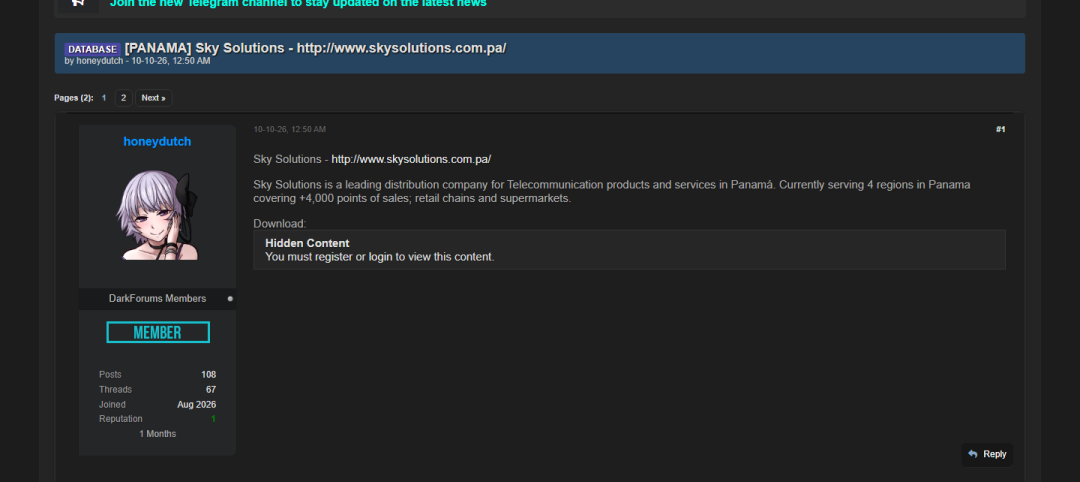
Task: Open skysolutions.com.pa link in post body
Action: coord(411,159)
